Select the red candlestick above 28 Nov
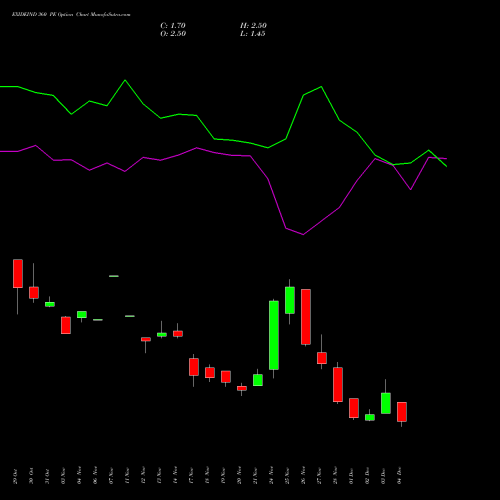This screenshot has height=500, width=500. [x=338, y=384]
